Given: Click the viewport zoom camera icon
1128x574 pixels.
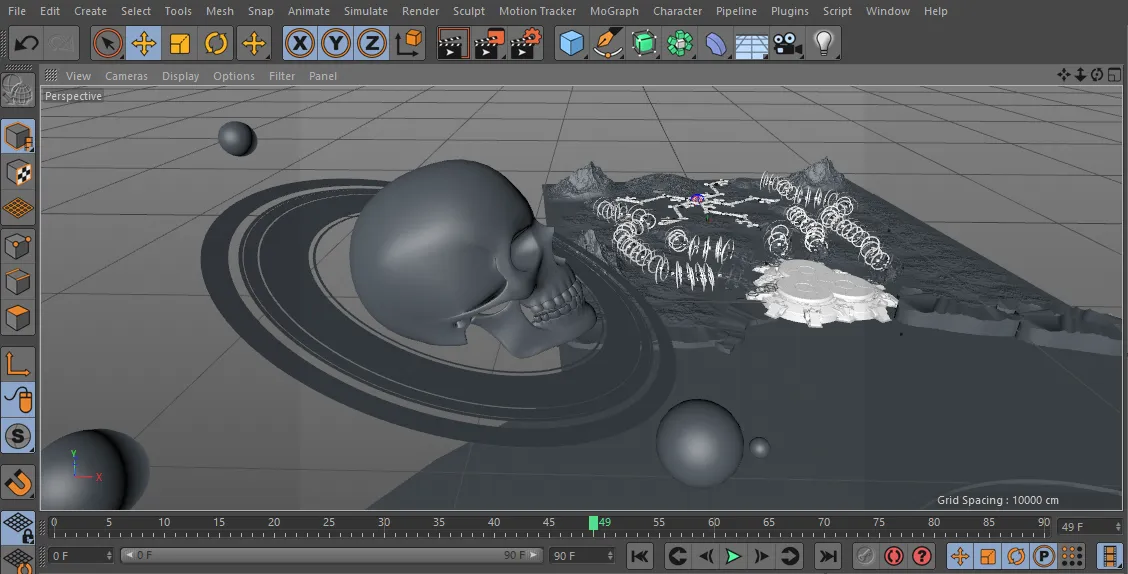Looking at the screenshot, I should click(x=1081, y=75).
